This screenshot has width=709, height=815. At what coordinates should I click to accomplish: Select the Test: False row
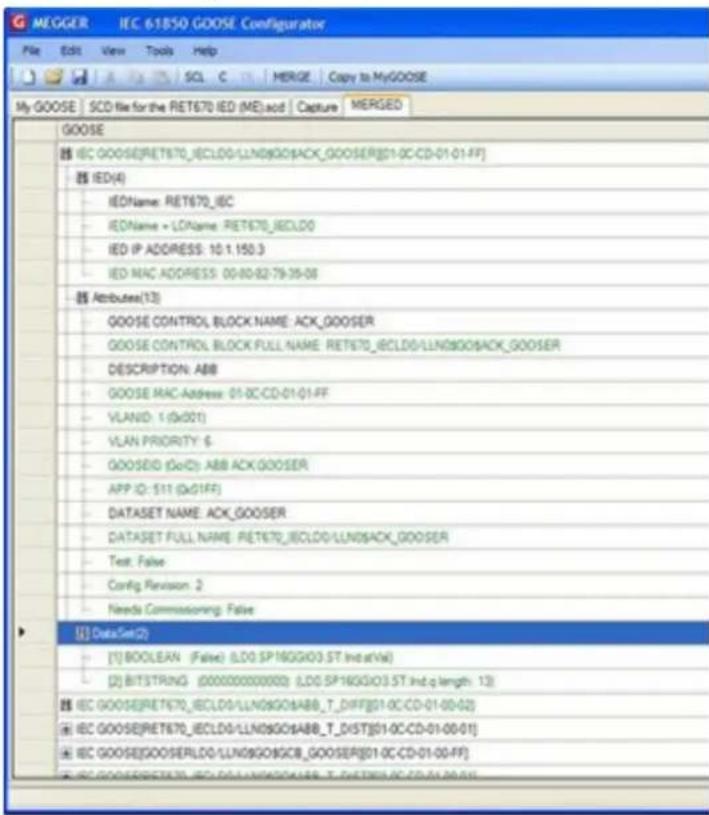coord(383,561)
